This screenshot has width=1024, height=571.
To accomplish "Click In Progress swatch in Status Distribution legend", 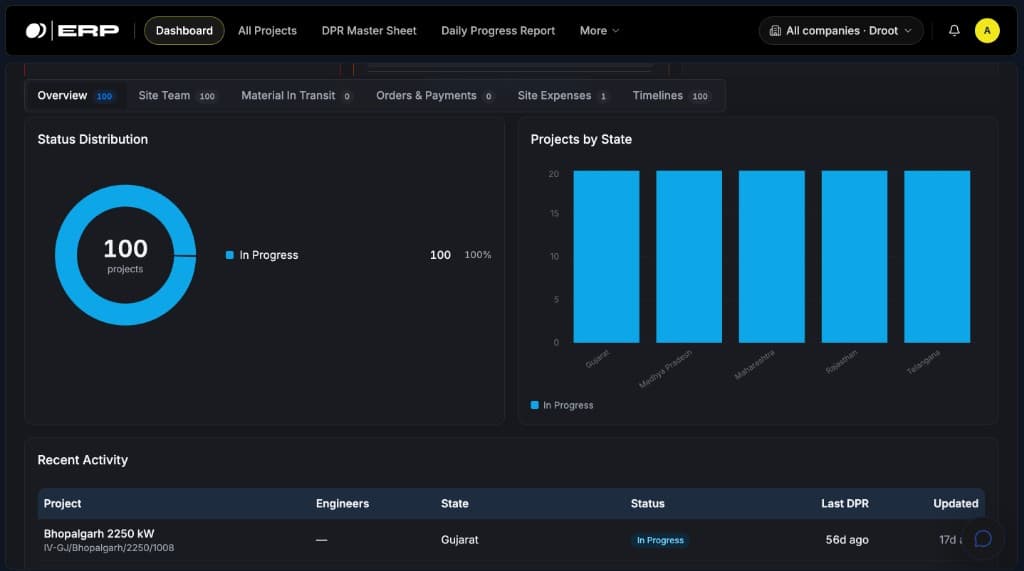I will pos(230,255).
